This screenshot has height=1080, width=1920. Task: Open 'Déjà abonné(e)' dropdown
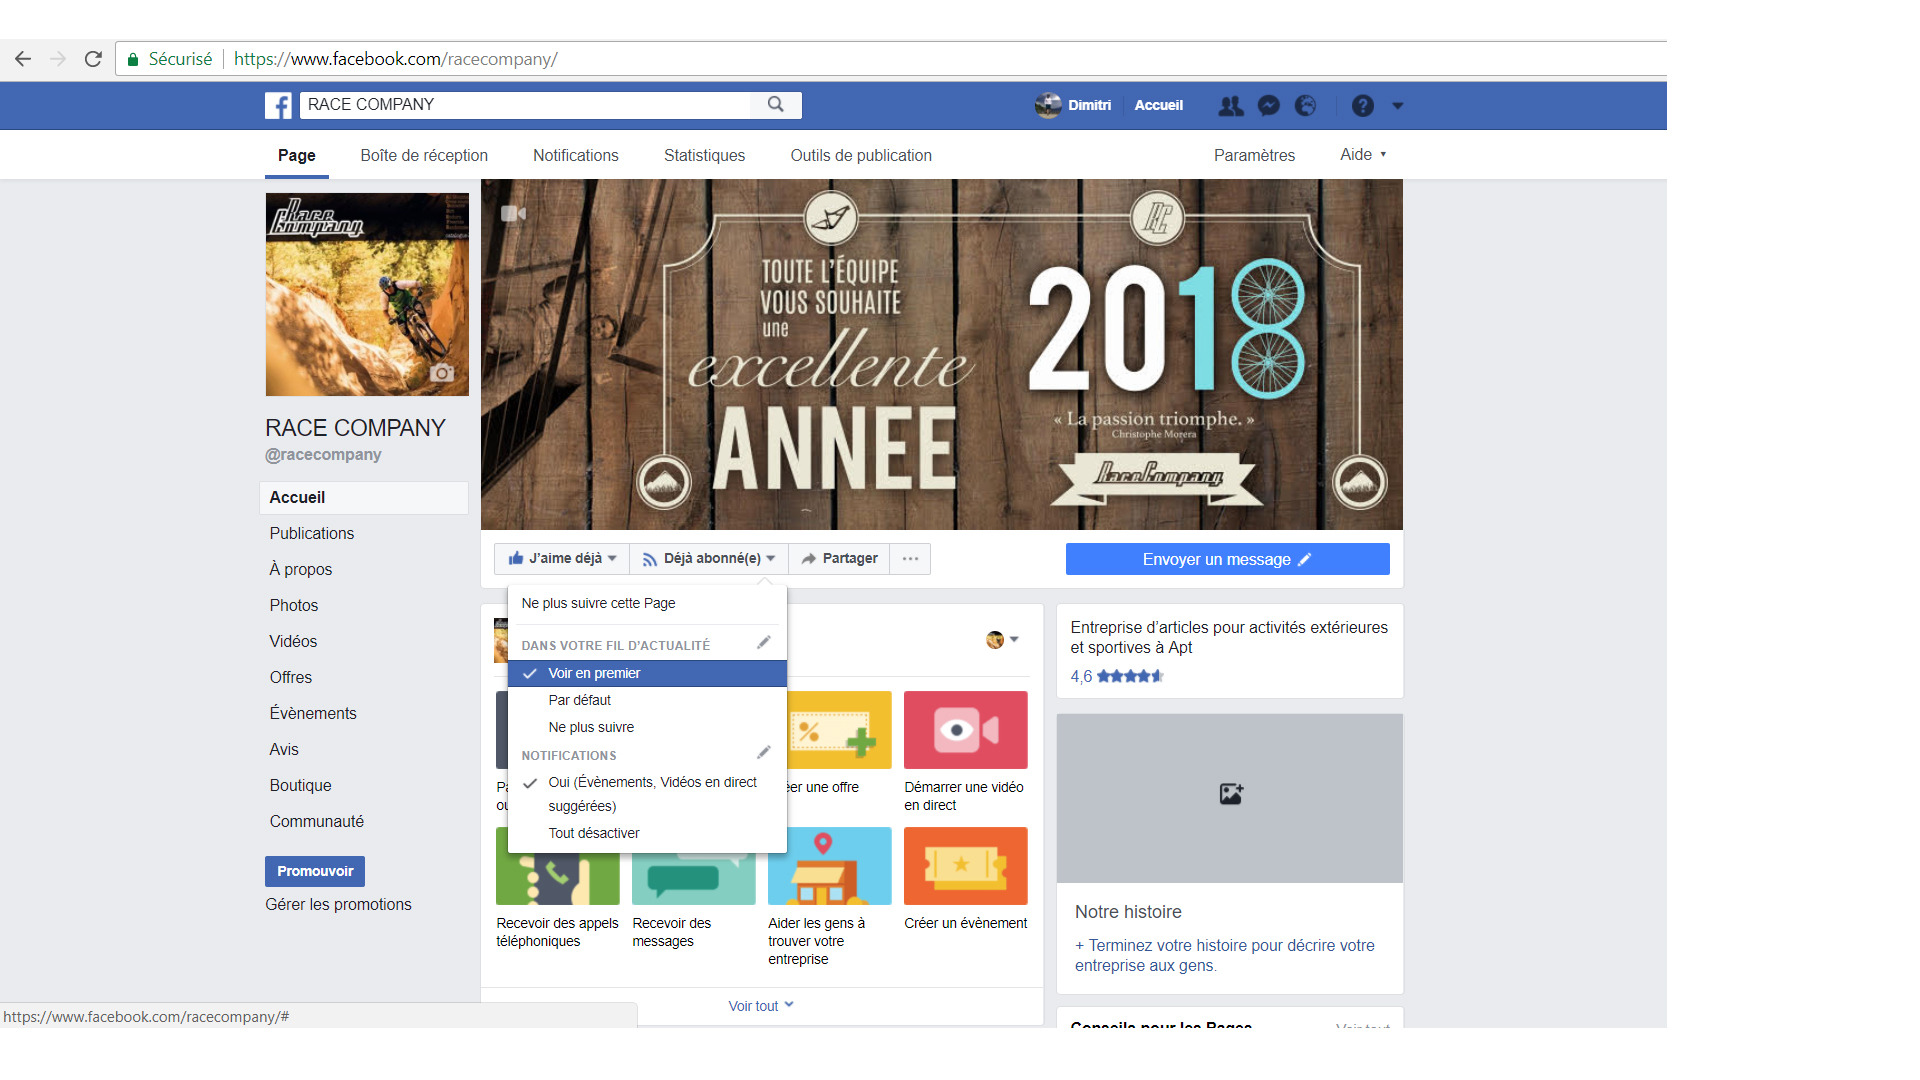click(709, 559)
